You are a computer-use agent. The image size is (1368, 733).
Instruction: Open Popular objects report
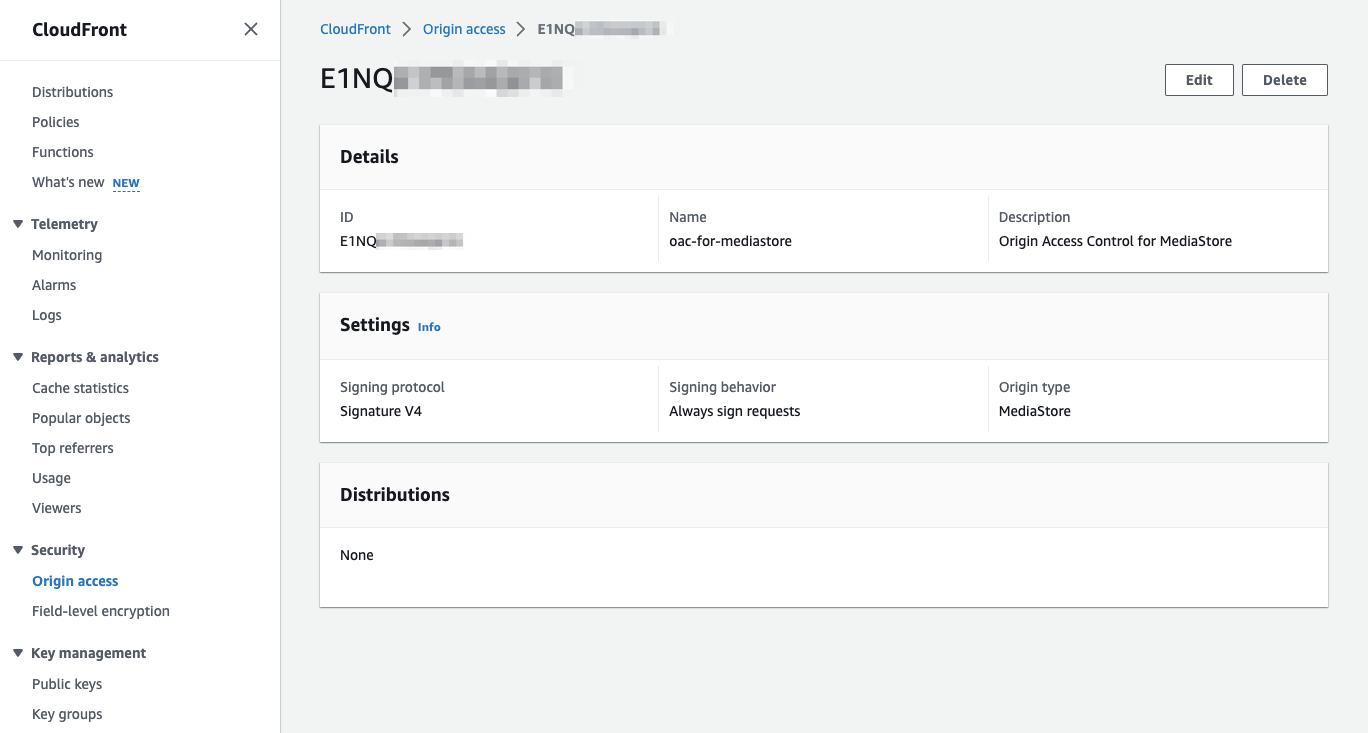coord(81,418)
